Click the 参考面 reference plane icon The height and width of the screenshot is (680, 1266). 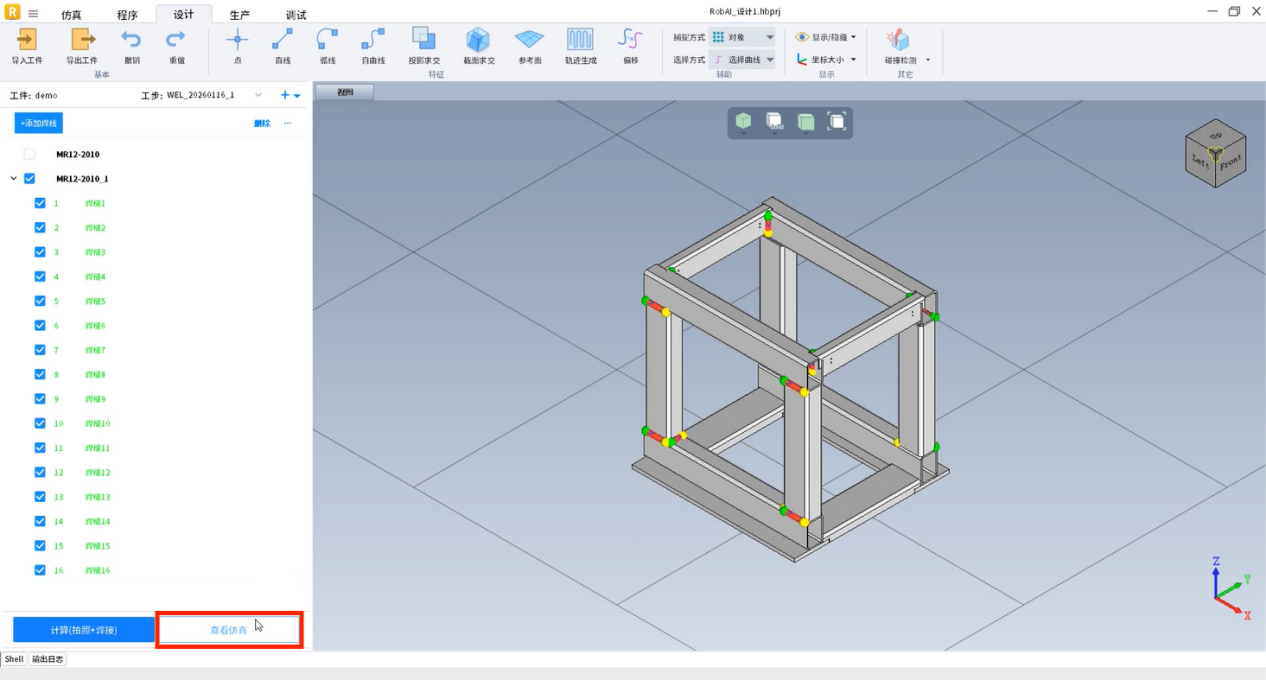tap(529, 40)
